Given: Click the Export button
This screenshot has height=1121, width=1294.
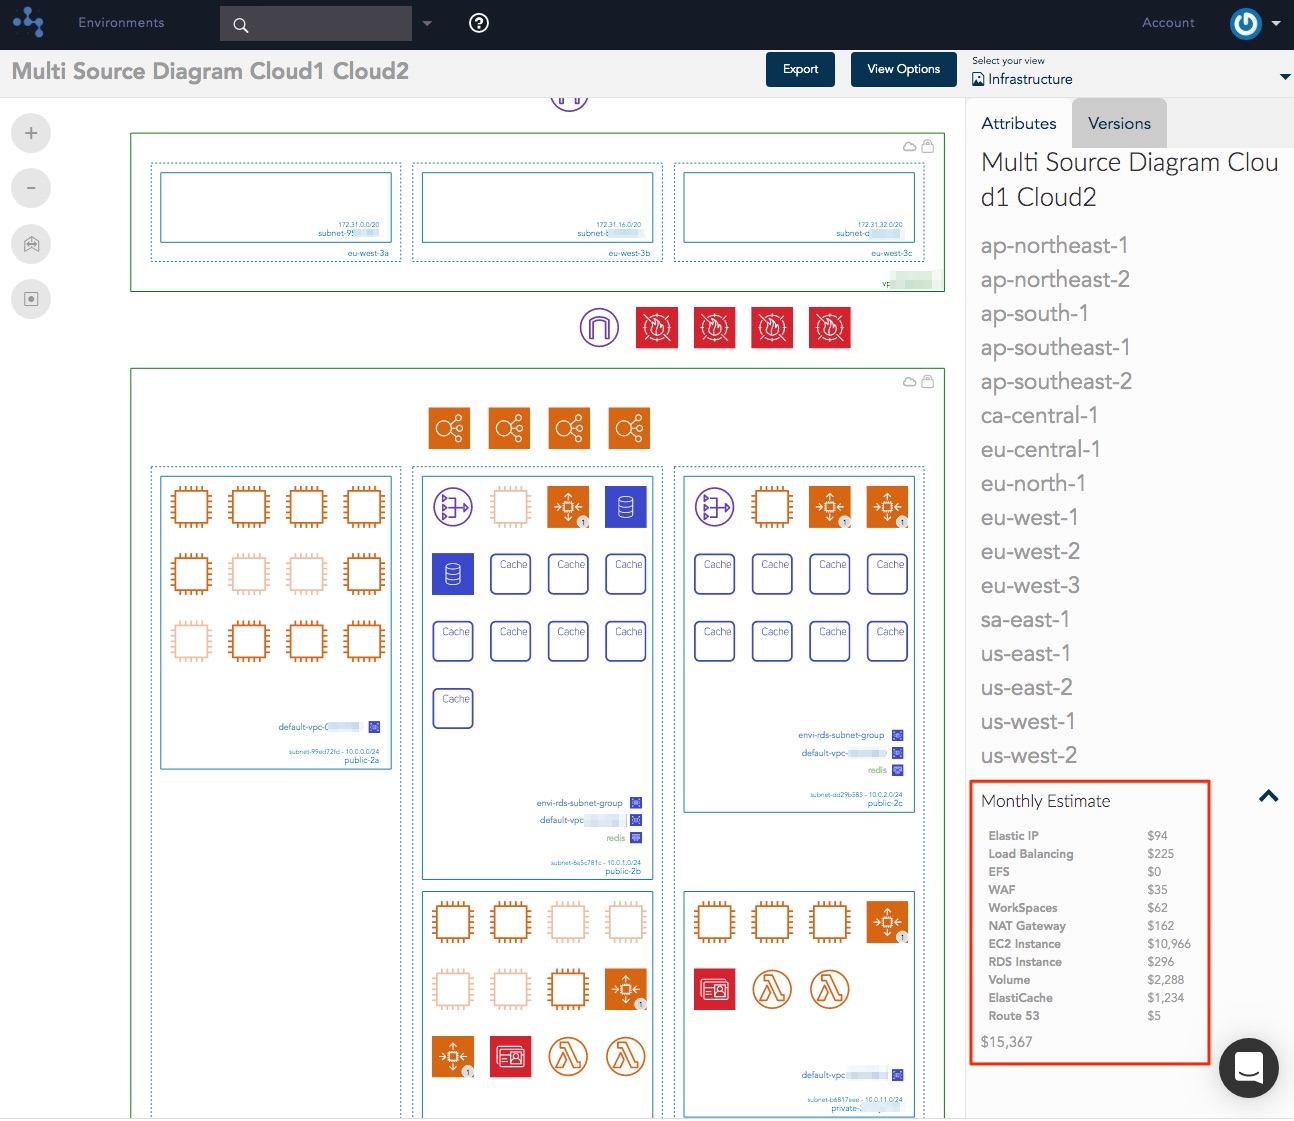Looking at the screenshot, I should point(800,69).
